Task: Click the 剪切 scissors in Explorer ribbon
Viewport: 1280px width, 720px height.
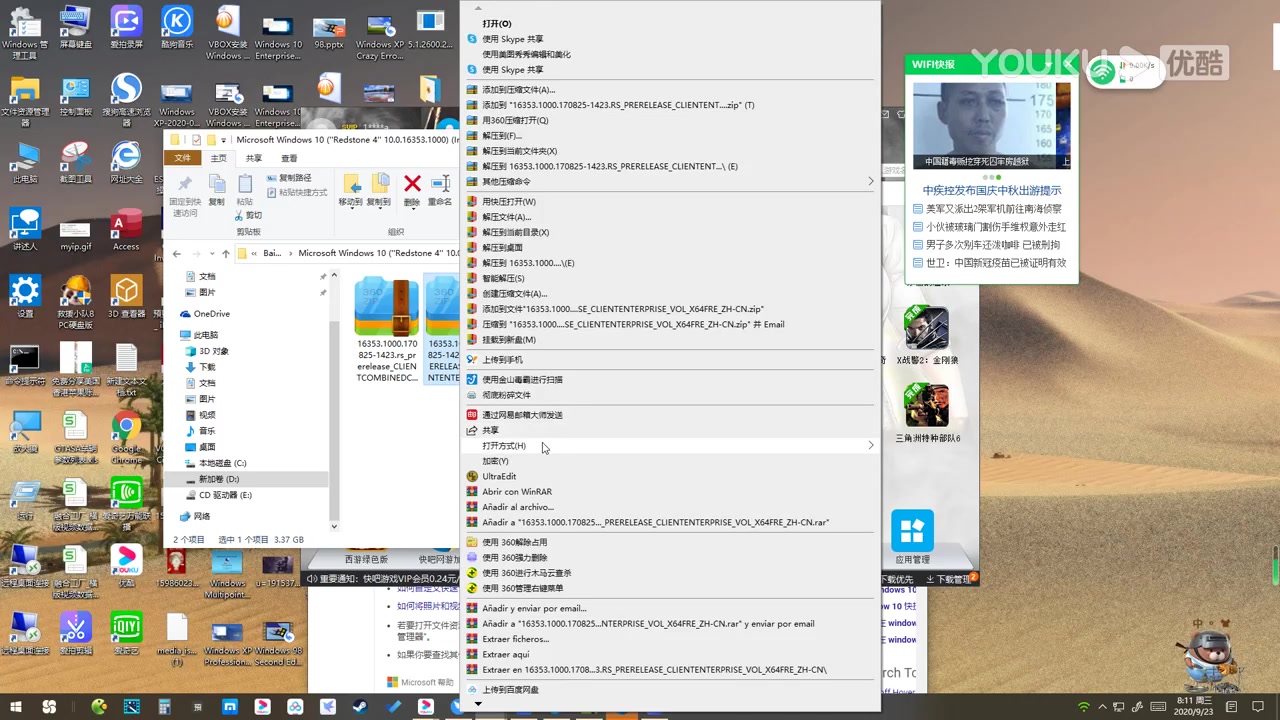Action: point(249,215)
